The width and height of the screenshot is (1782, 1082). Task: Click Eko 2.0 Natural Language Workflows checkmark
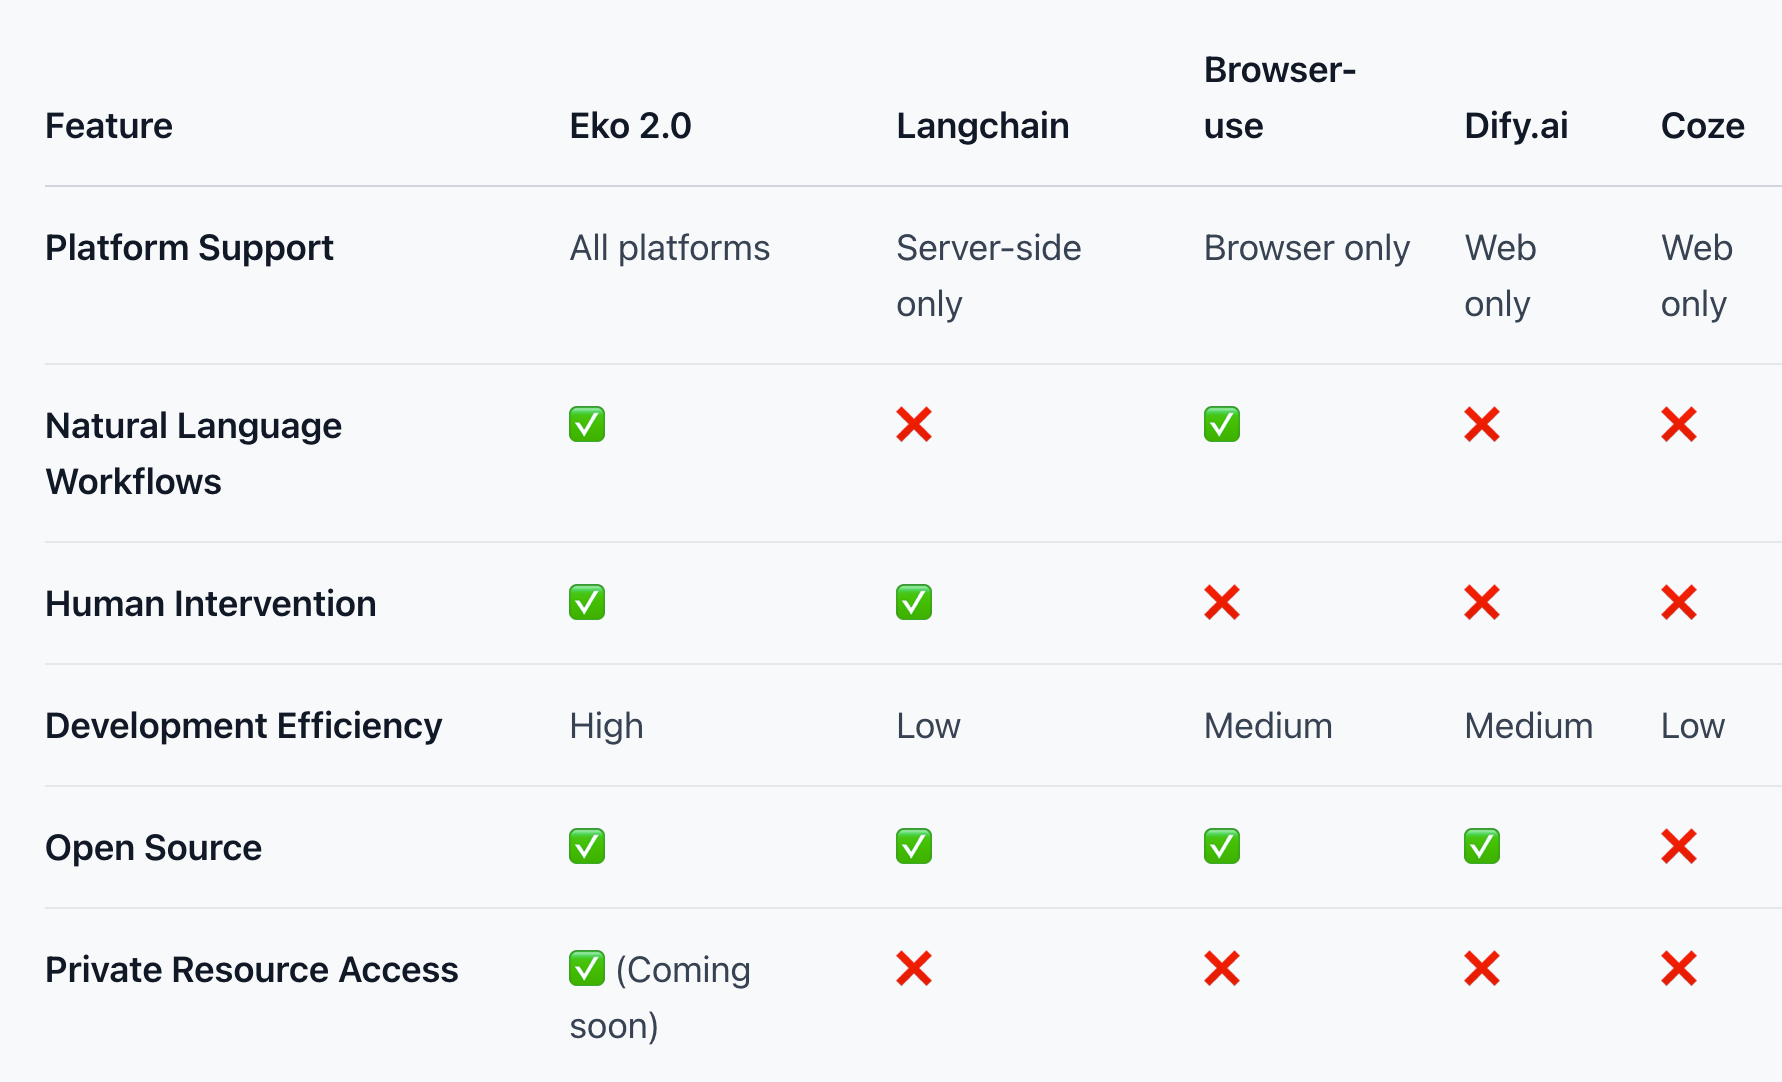click(587, 424)
